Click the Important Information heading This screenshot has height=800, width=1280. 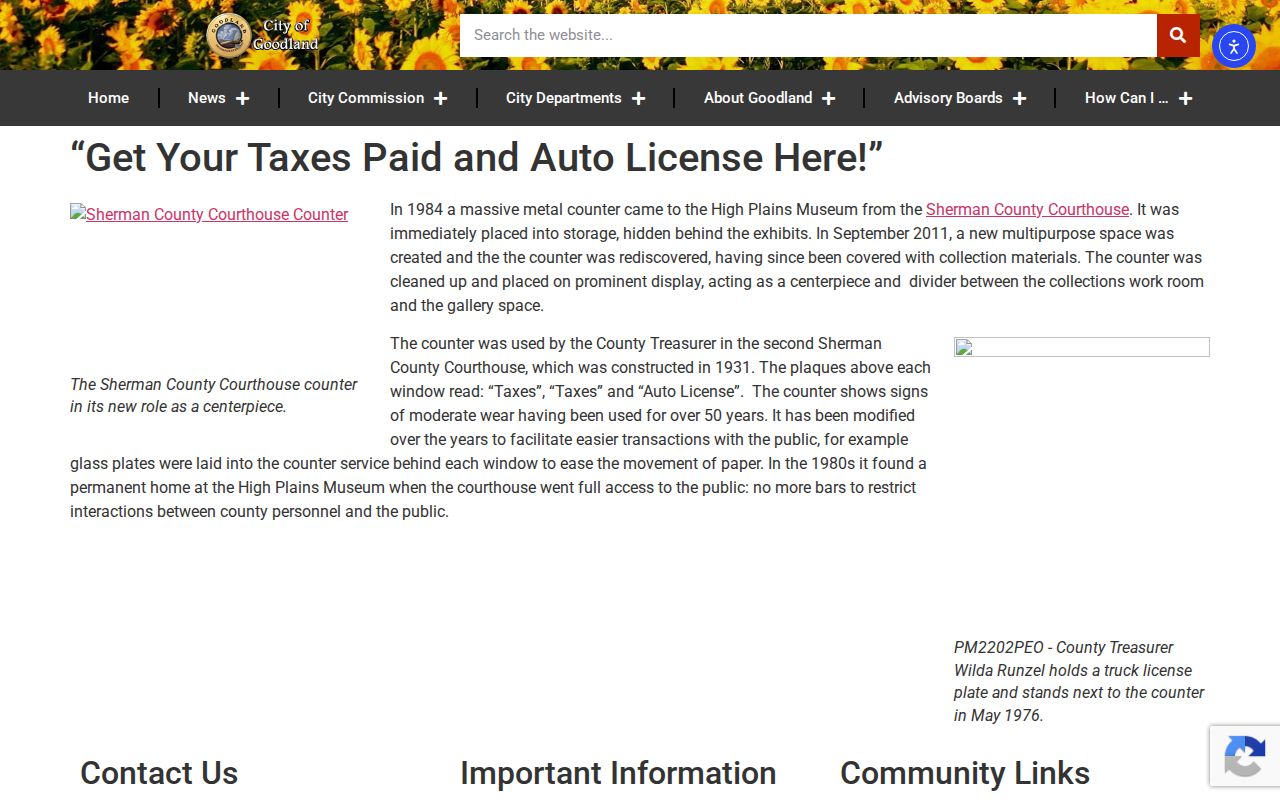[618, 773]
